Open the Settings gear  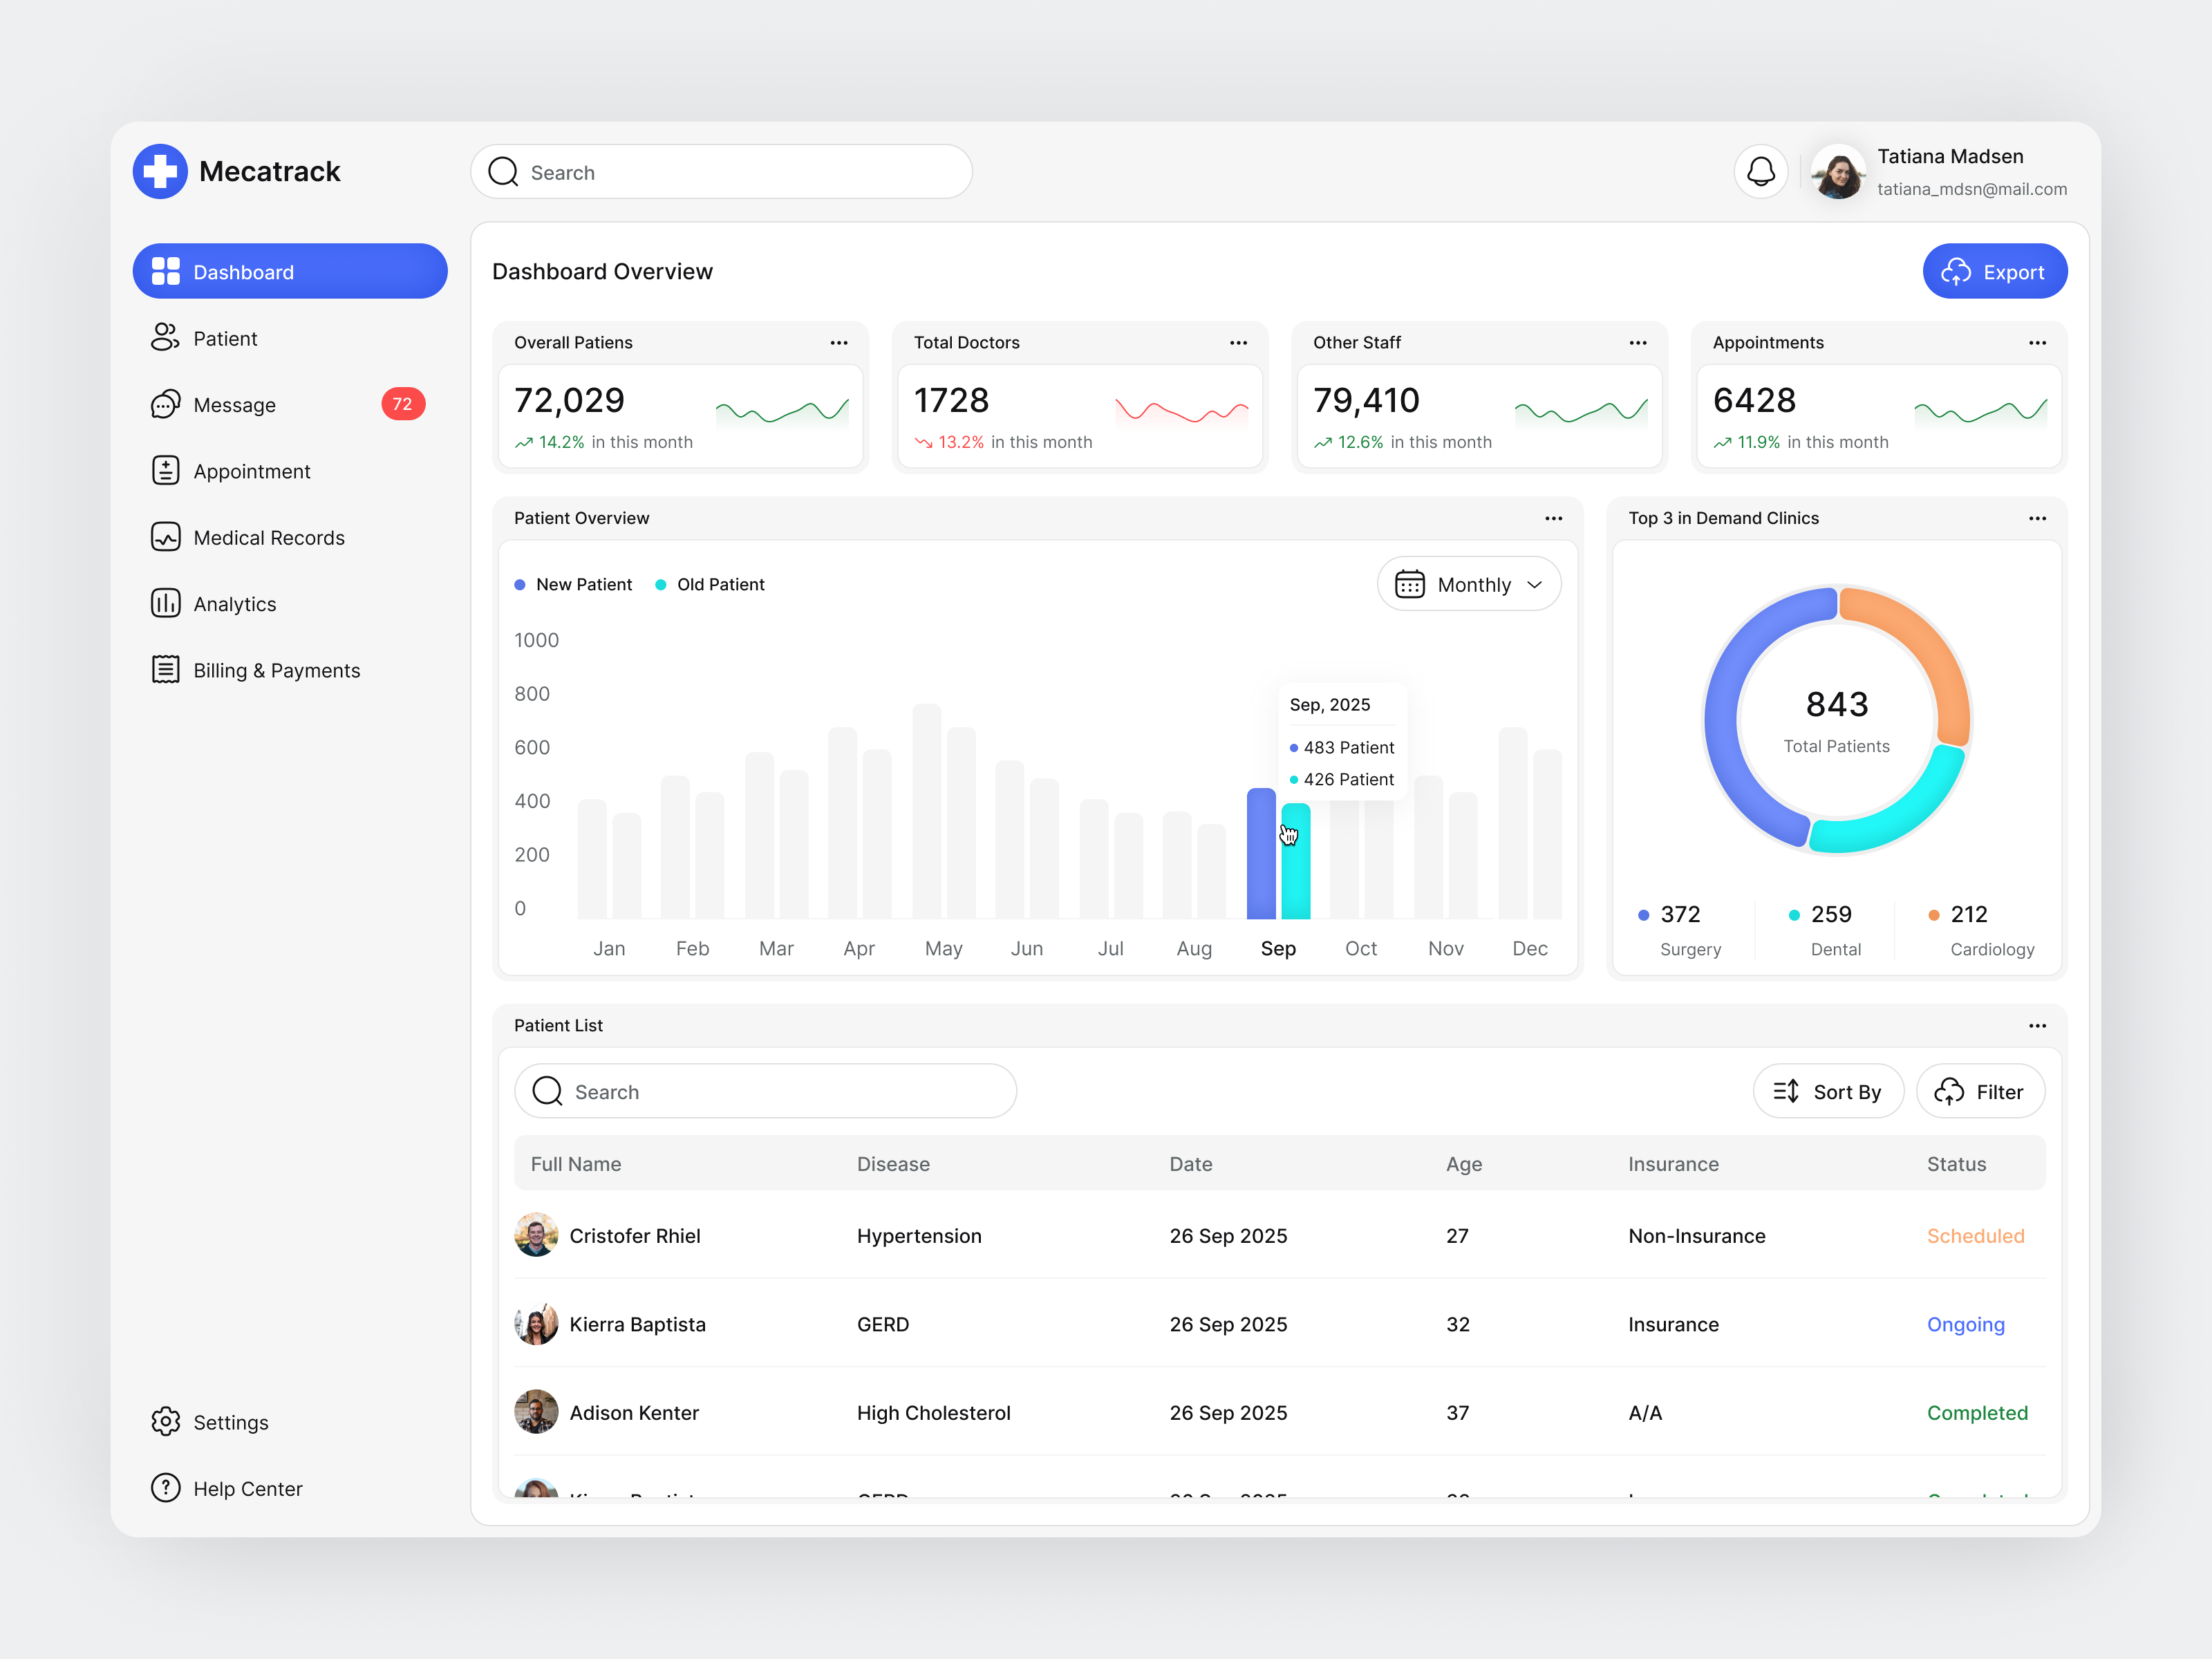[166, 1421]
